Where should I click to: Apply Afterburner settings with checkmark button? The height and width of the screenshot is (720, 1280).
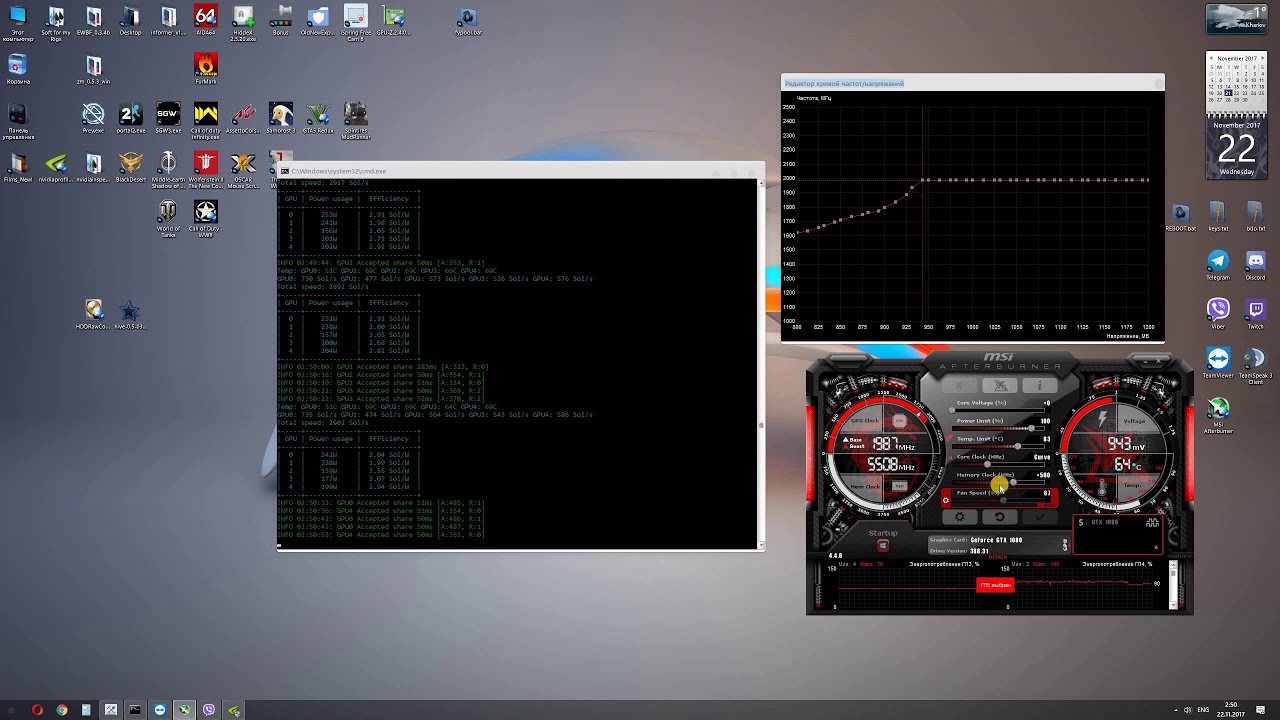click(x=1038, y=517)
